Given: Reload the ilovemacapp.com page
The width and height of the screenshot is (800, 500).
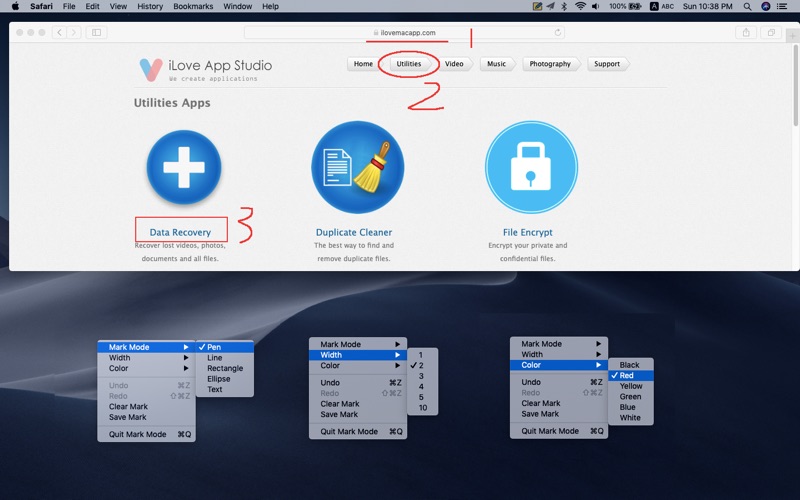Looking at the screenshot, I should coord(558,33).
